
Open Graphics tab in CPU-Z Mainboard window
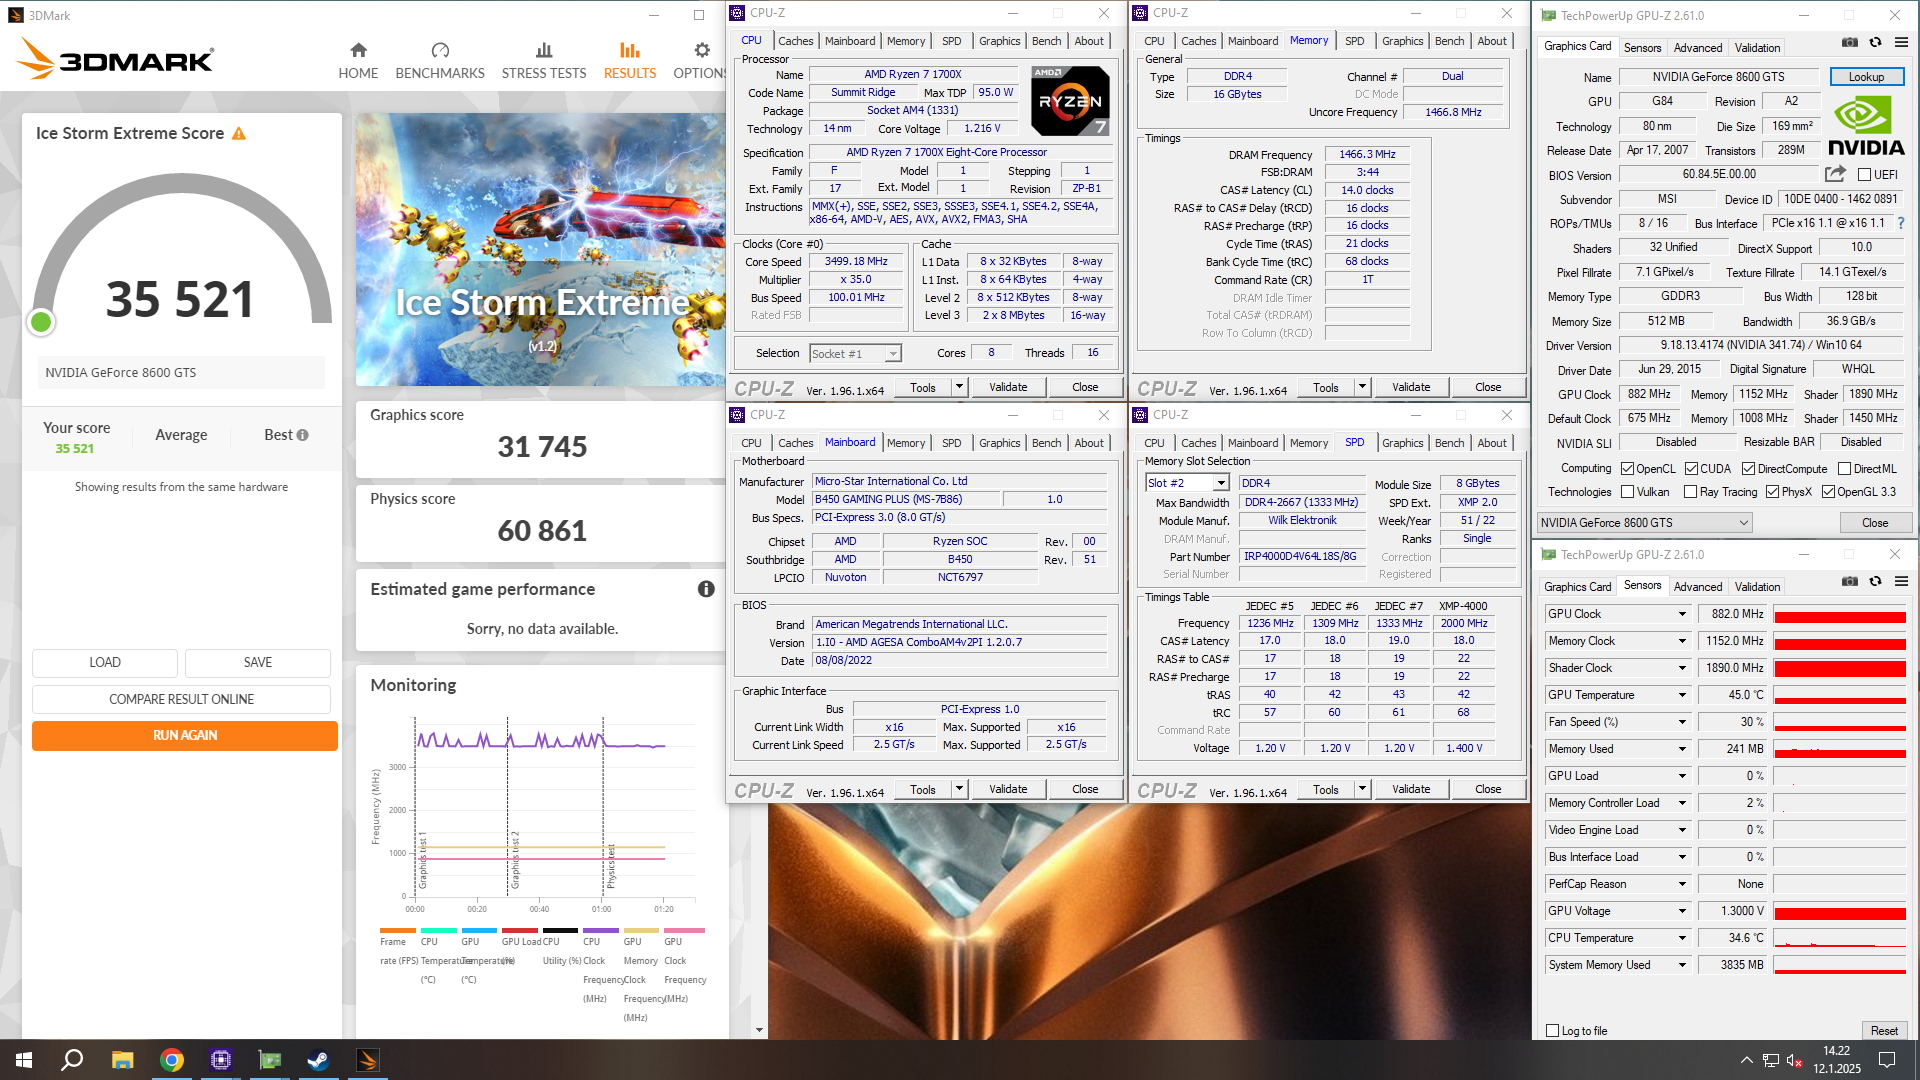(999, 443)
